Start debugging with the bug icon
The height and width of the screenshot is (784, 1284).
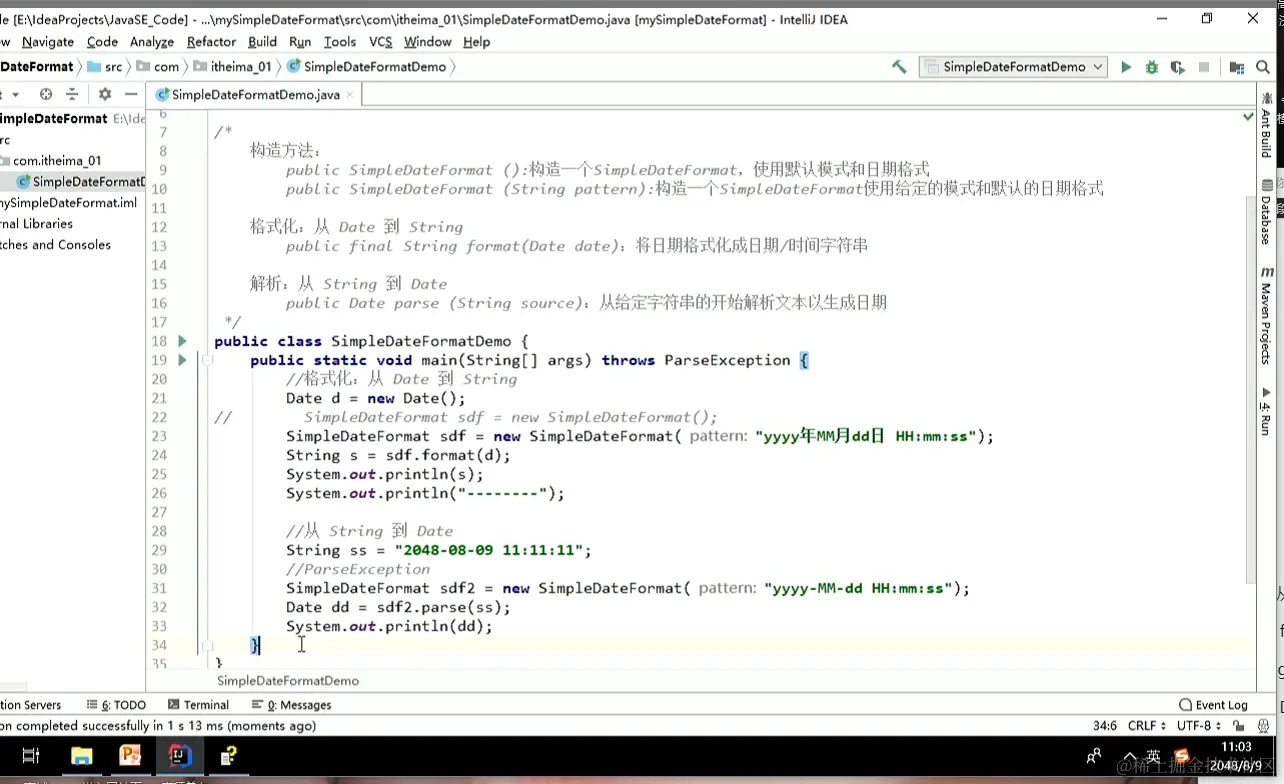[x=1152, y=67]
